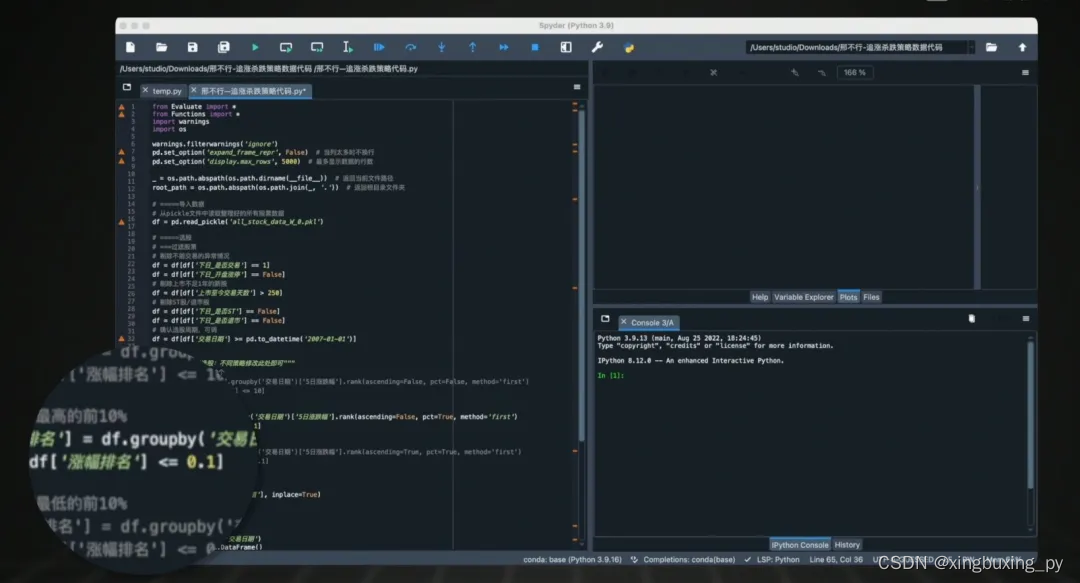
Task: Click the LSP: Python status entry
Action: [771, 560]
